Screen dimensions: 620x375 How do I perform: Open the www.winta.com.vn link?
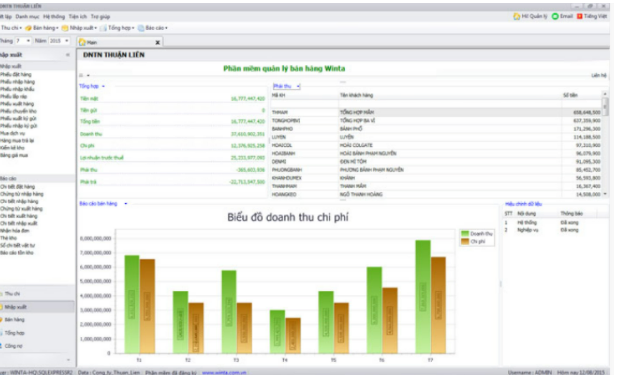pos(224,372)
